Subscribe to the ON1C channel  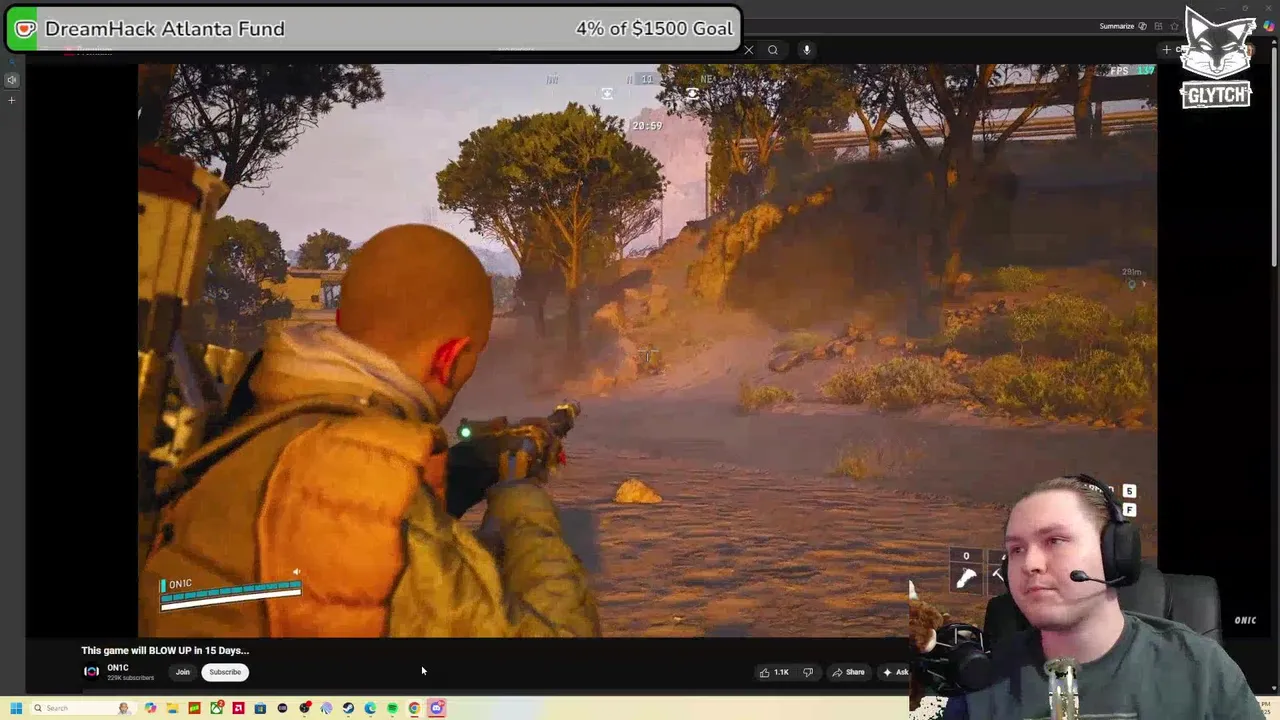[225, 672]
